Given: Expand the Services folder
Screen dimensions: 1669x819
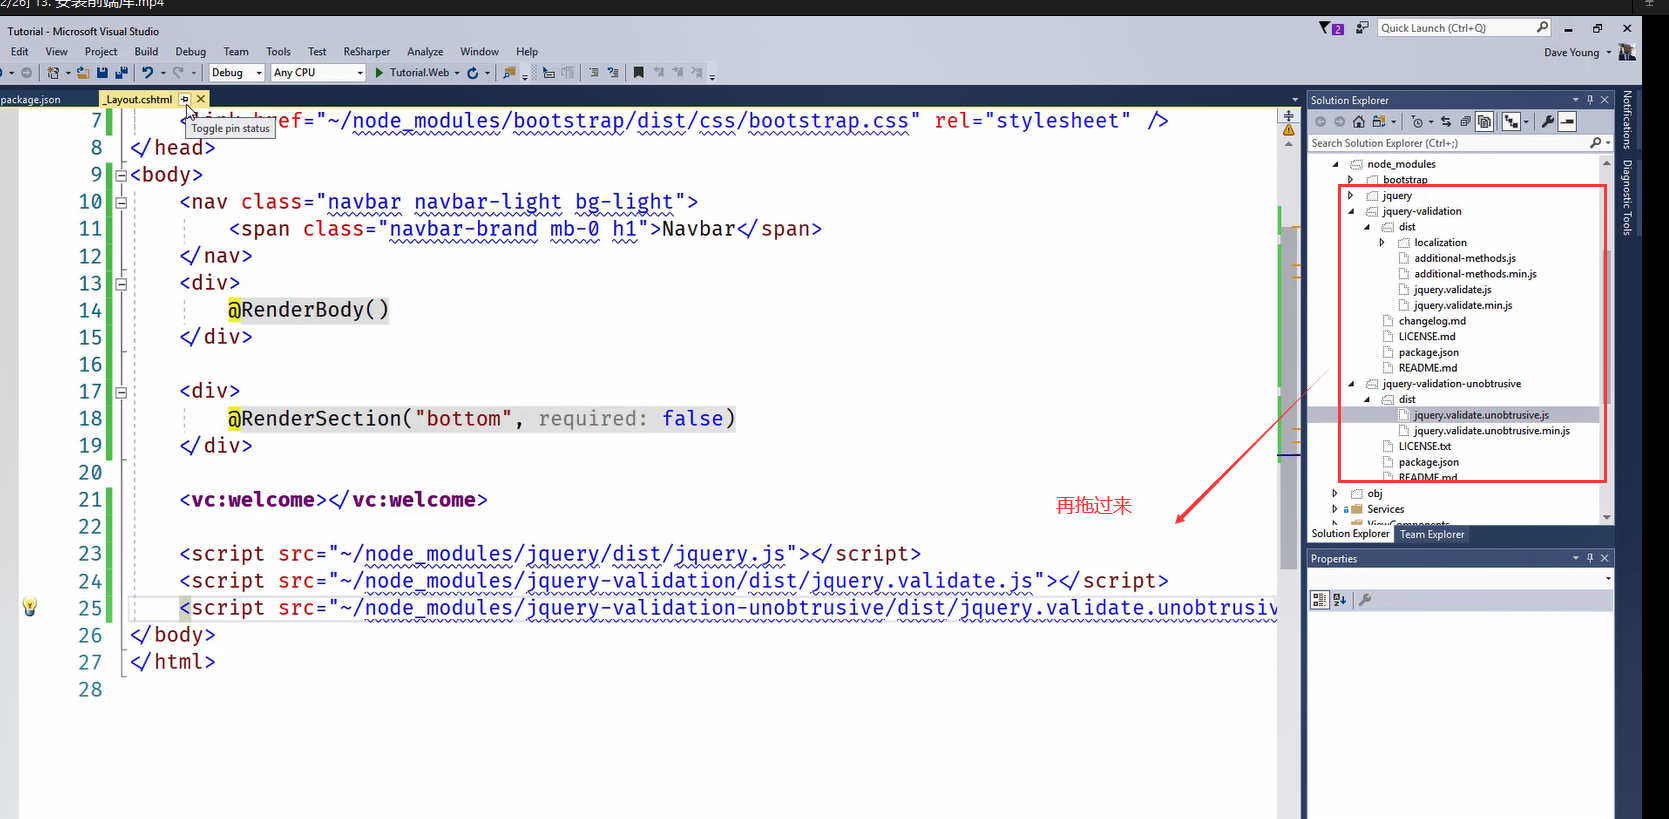Looking at the screenshot, I should [x=1335, y=509].
